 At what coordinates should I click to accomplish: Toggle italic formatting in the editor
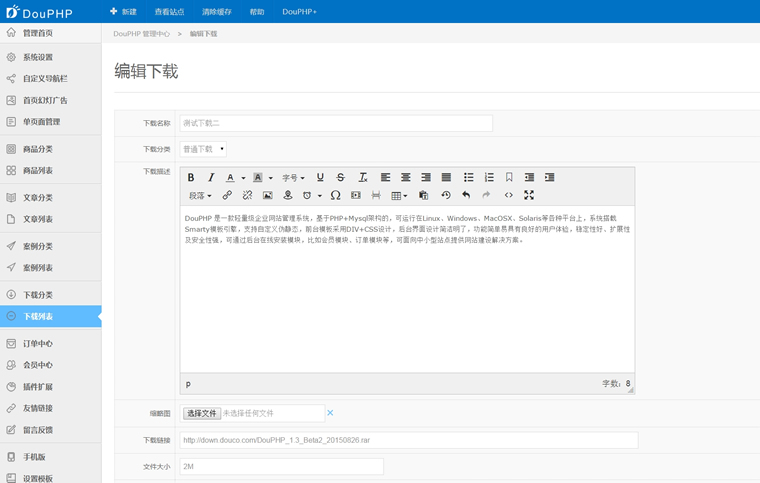pyautogui.click(x=211, y=177)
